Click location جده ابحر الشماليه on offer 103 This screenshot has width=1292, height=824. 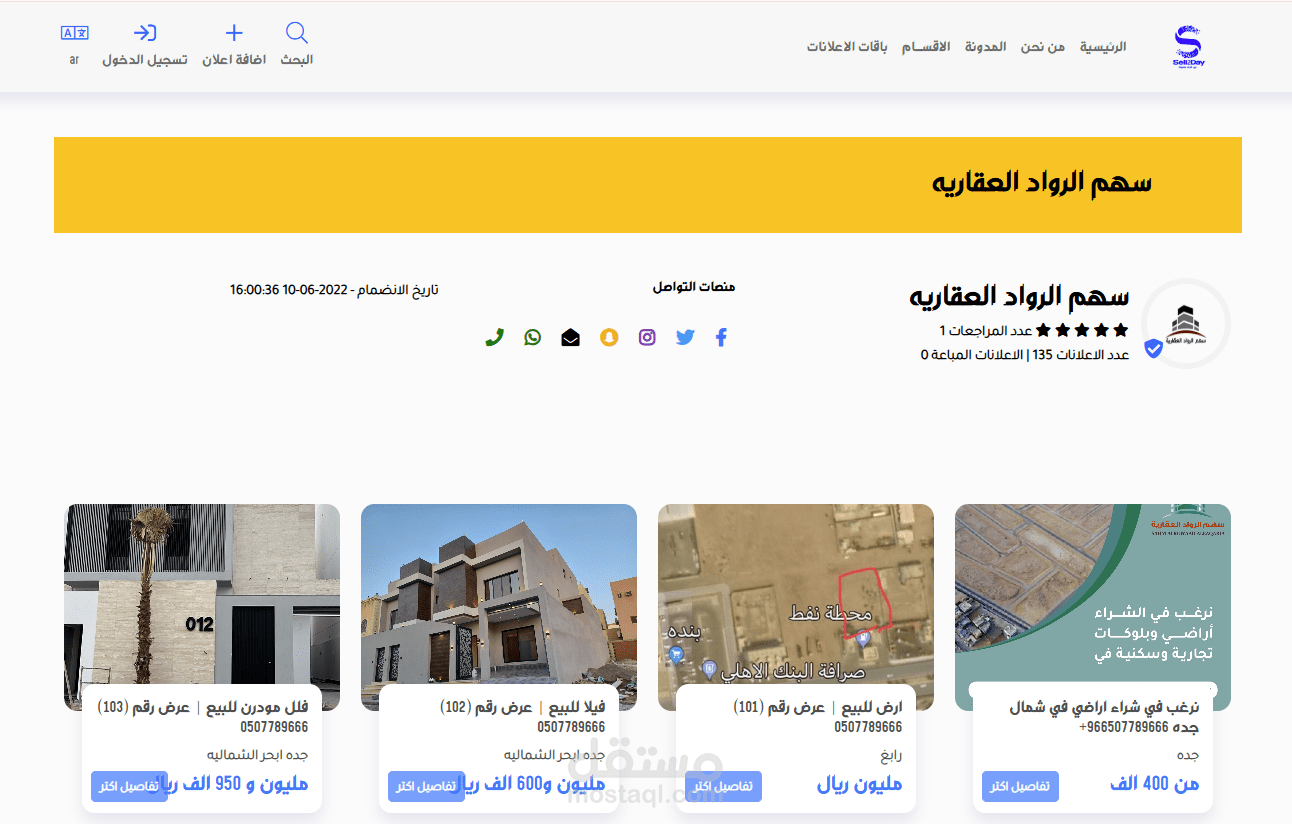pos(257,755)
